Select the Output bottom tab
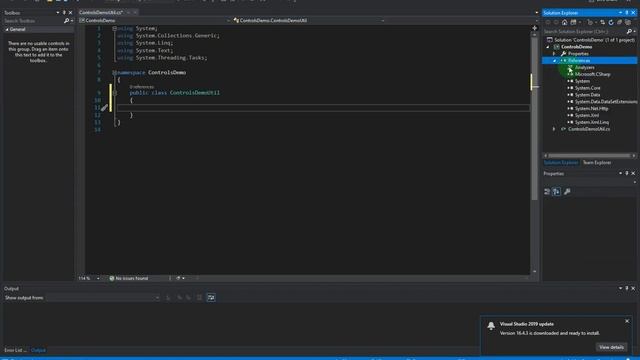Image resolution: width=640 pixels, height=360 pixels. pos(38,350)
